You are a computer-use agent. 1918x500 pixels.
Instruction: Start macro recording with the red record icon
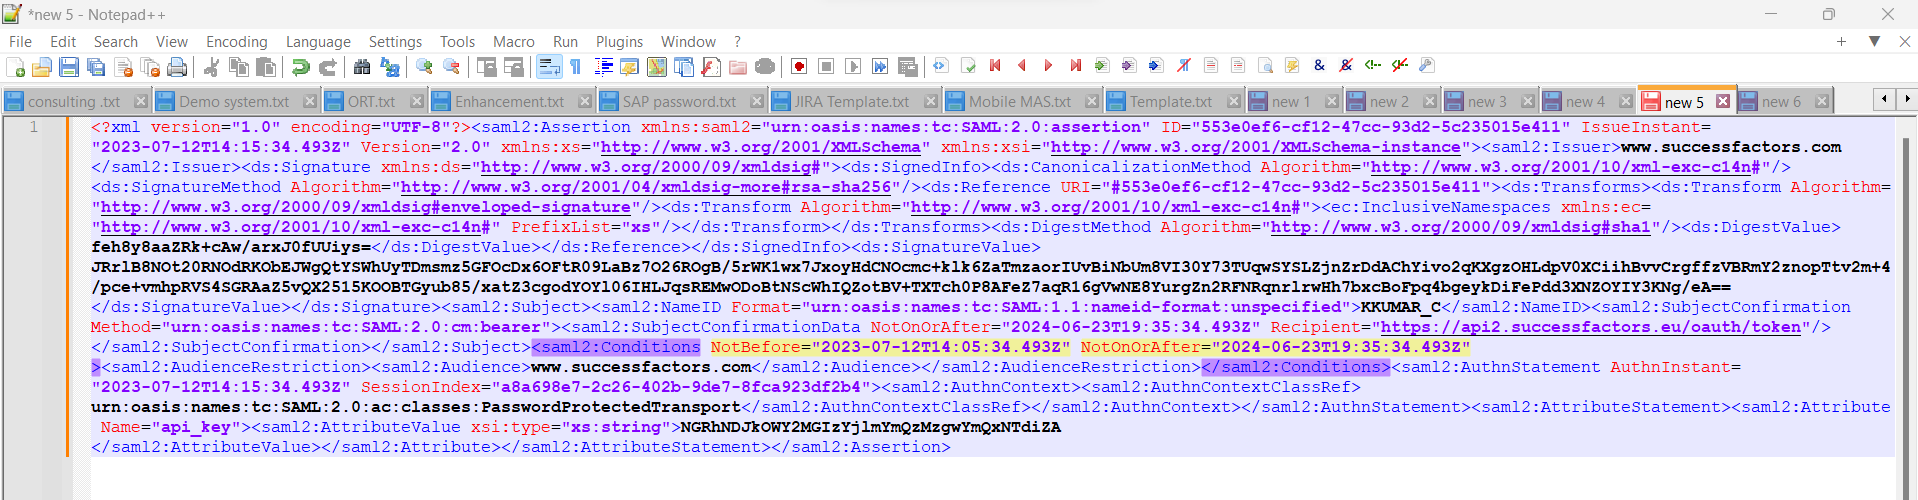[x=799, y=67]
